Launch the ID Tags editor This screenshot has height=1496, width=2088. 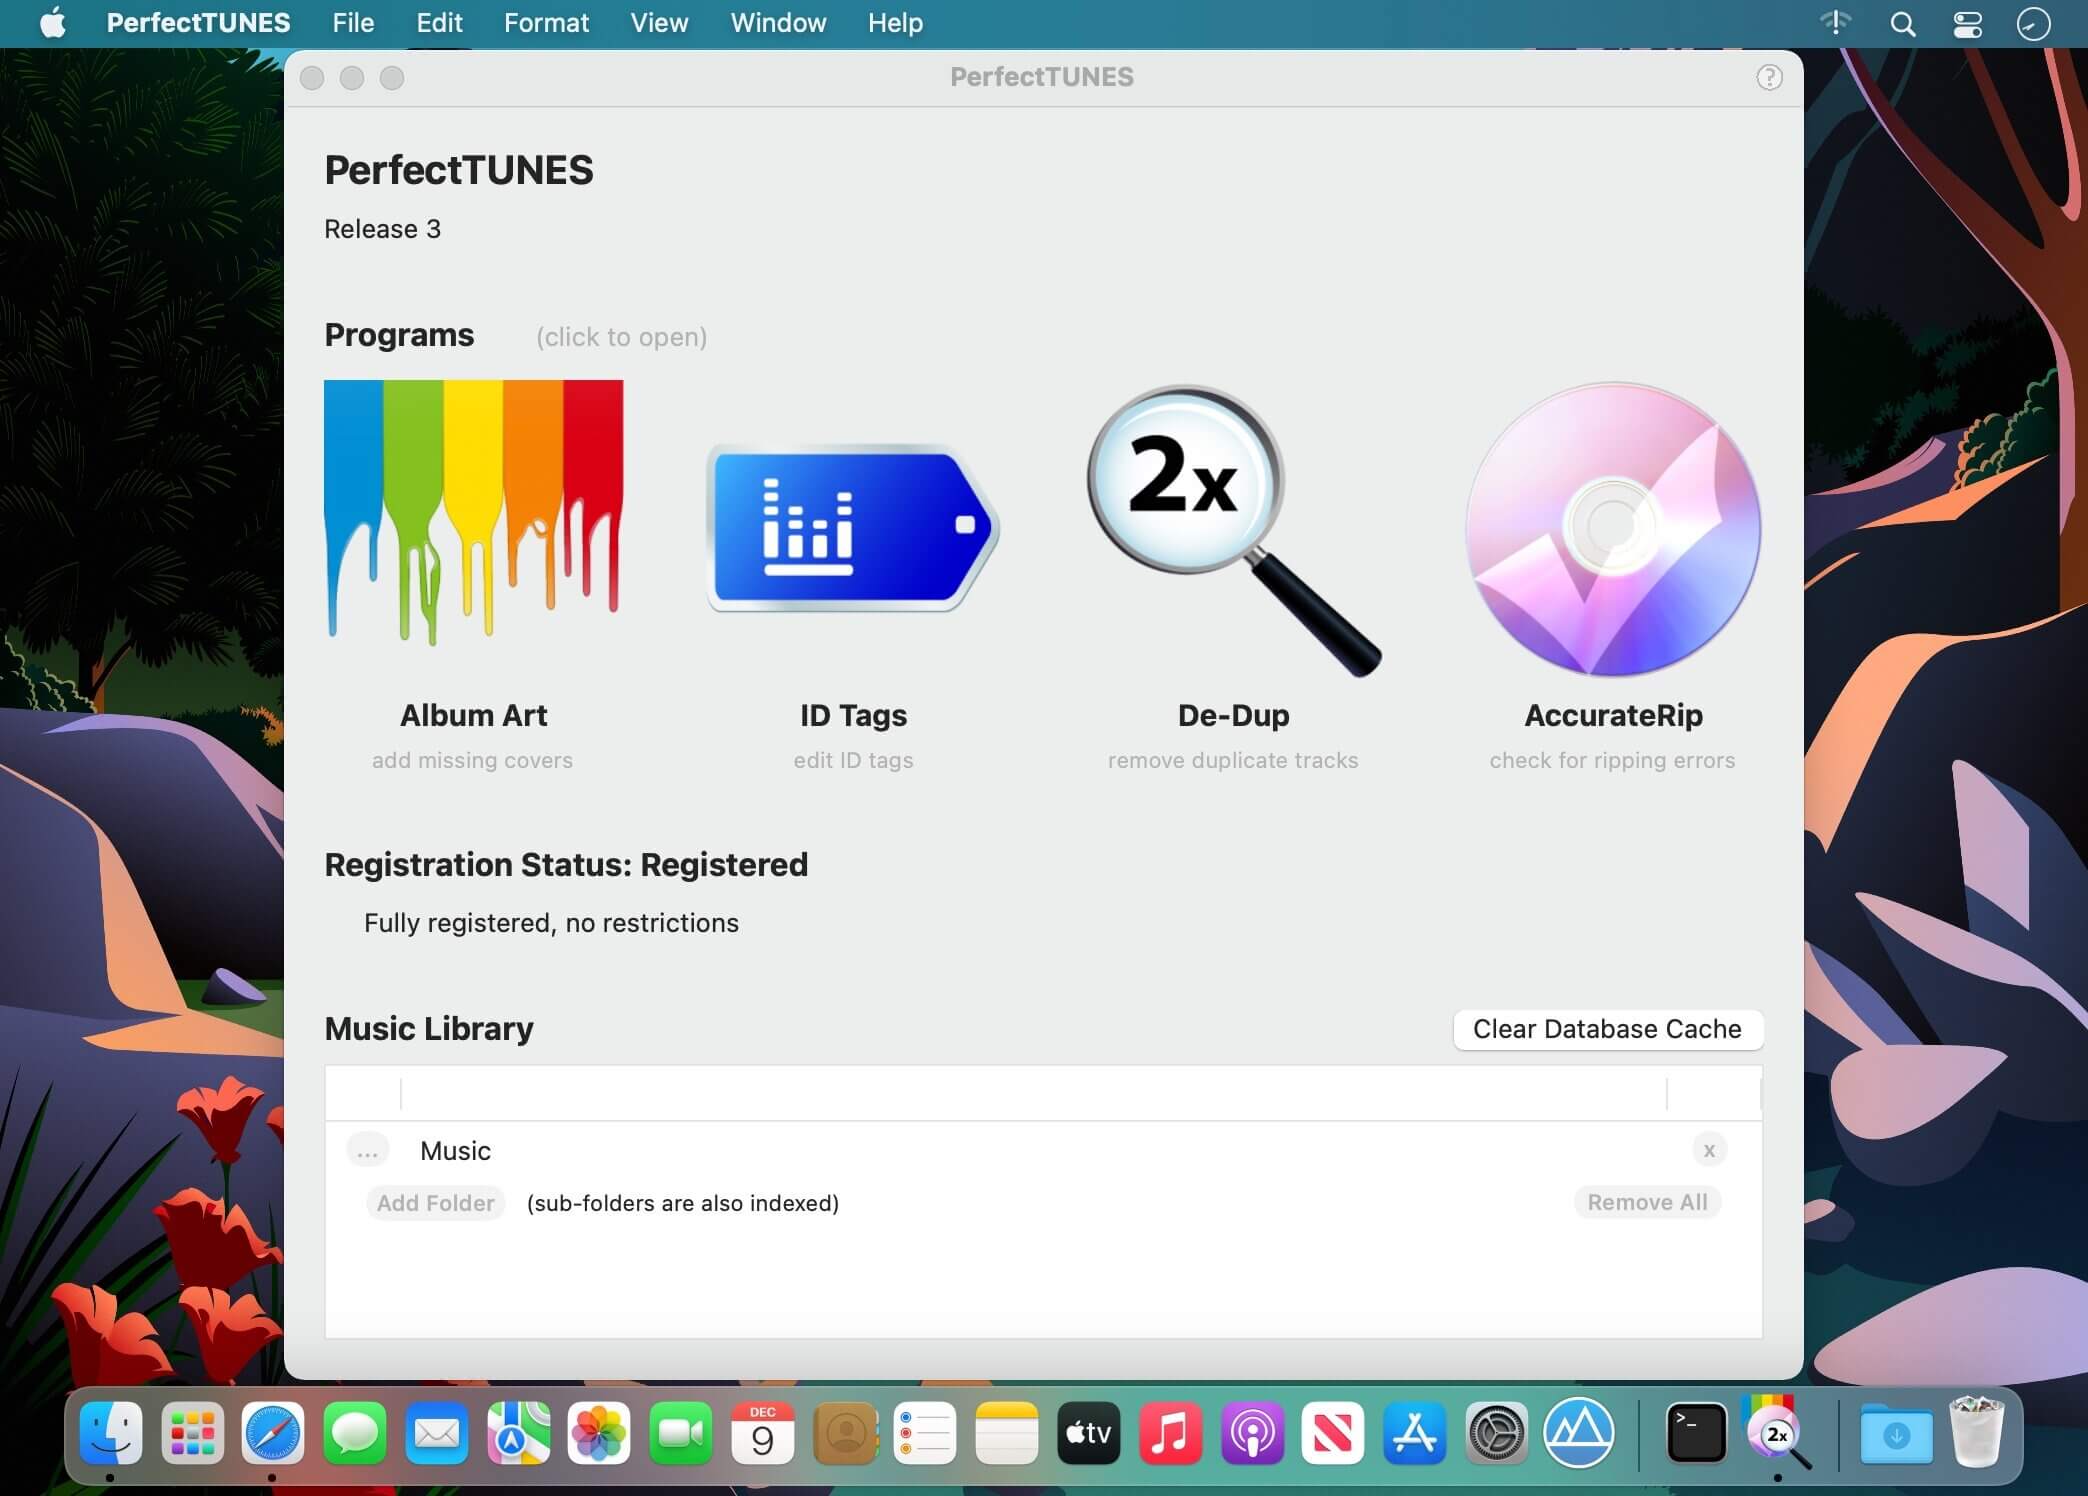[853, 527]
